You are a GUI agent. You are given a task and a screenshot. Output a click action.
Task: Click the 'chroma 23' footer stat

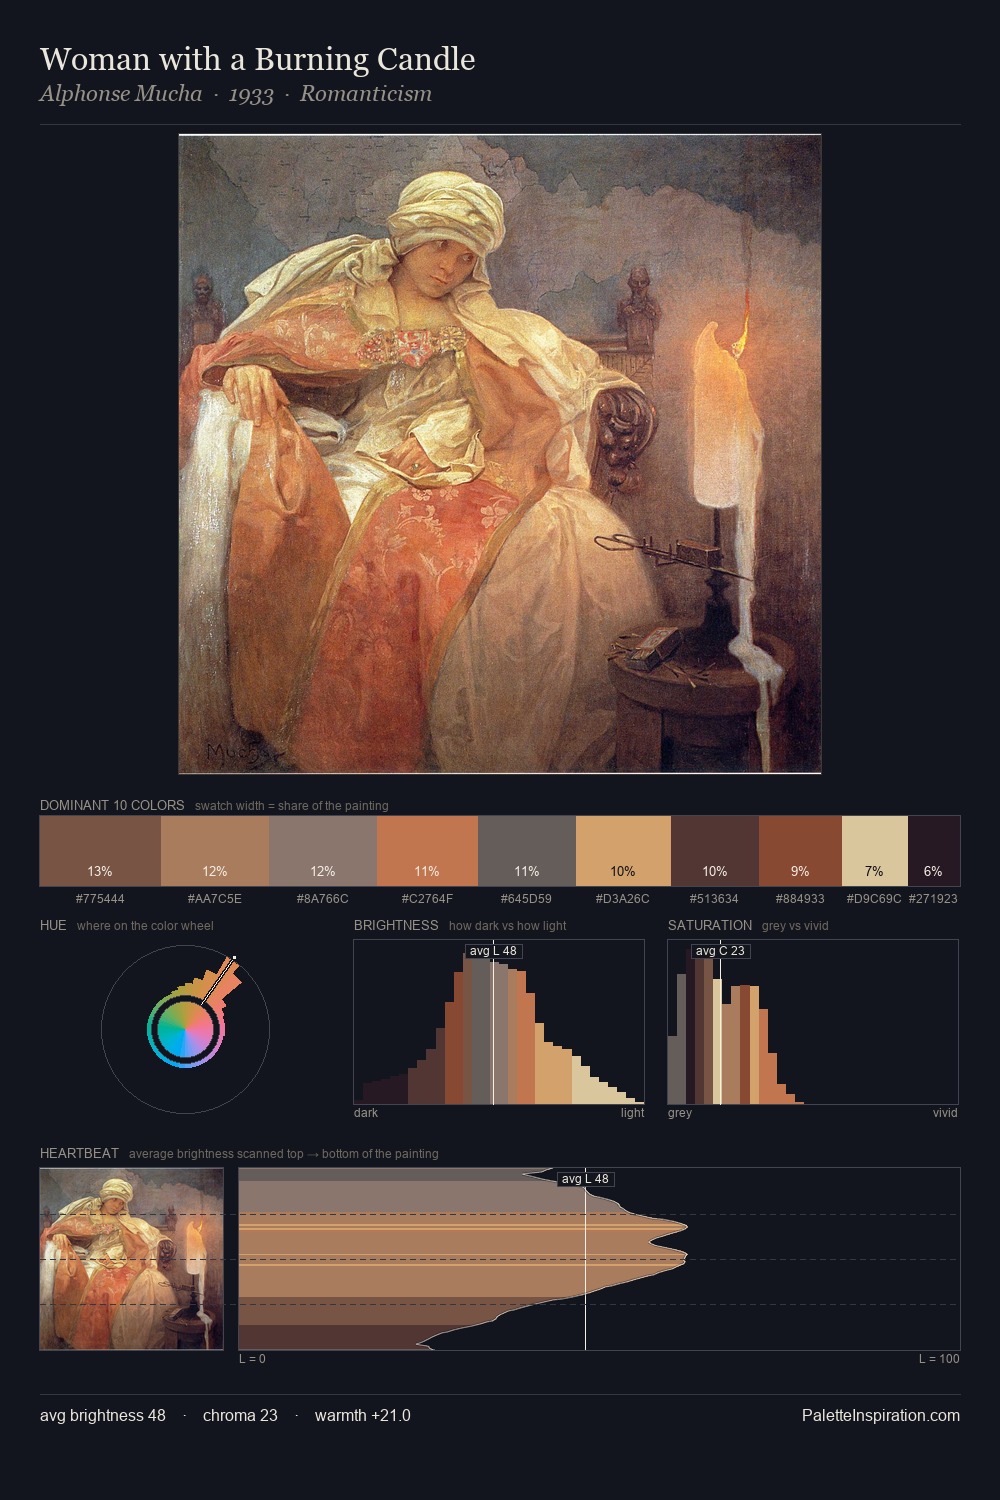(x=240, y=1415)
